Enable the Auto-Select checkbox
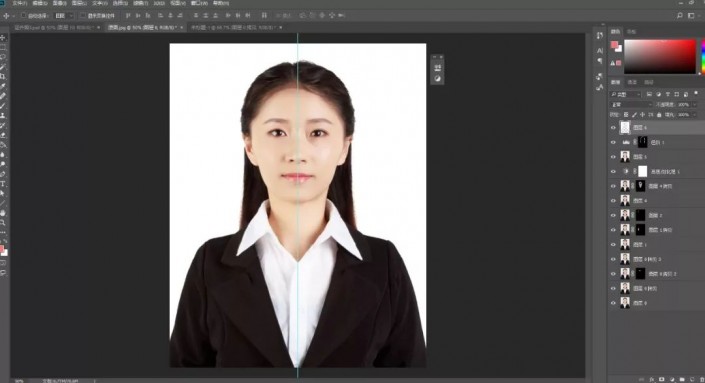The height and width of the screenshot is (383, 705). coord(24,15)
